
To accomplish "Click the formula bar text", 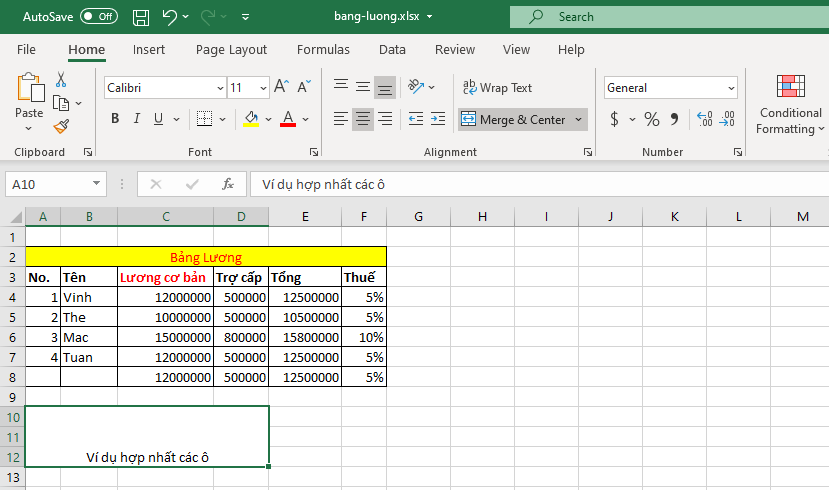I will pos(323,184).
